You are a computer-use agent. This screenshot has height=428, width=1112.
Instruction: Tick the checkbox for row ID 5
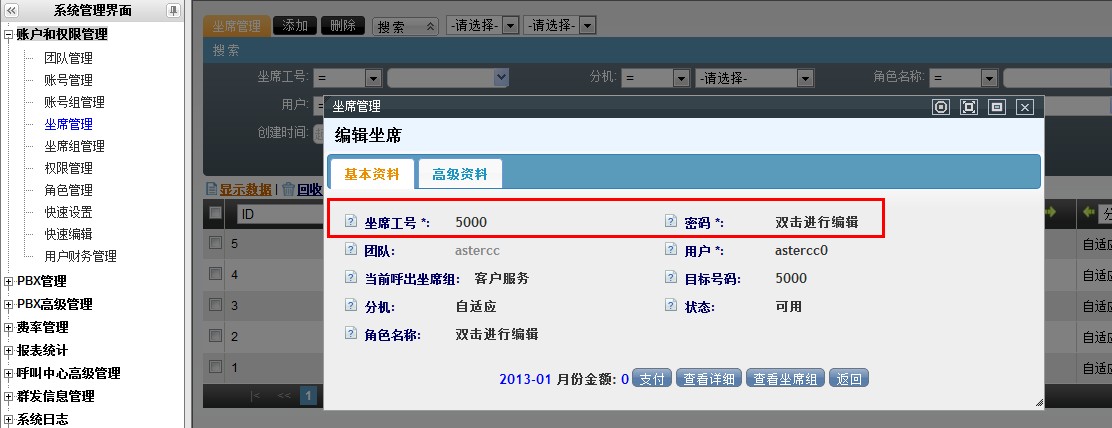tap(215, 243)
